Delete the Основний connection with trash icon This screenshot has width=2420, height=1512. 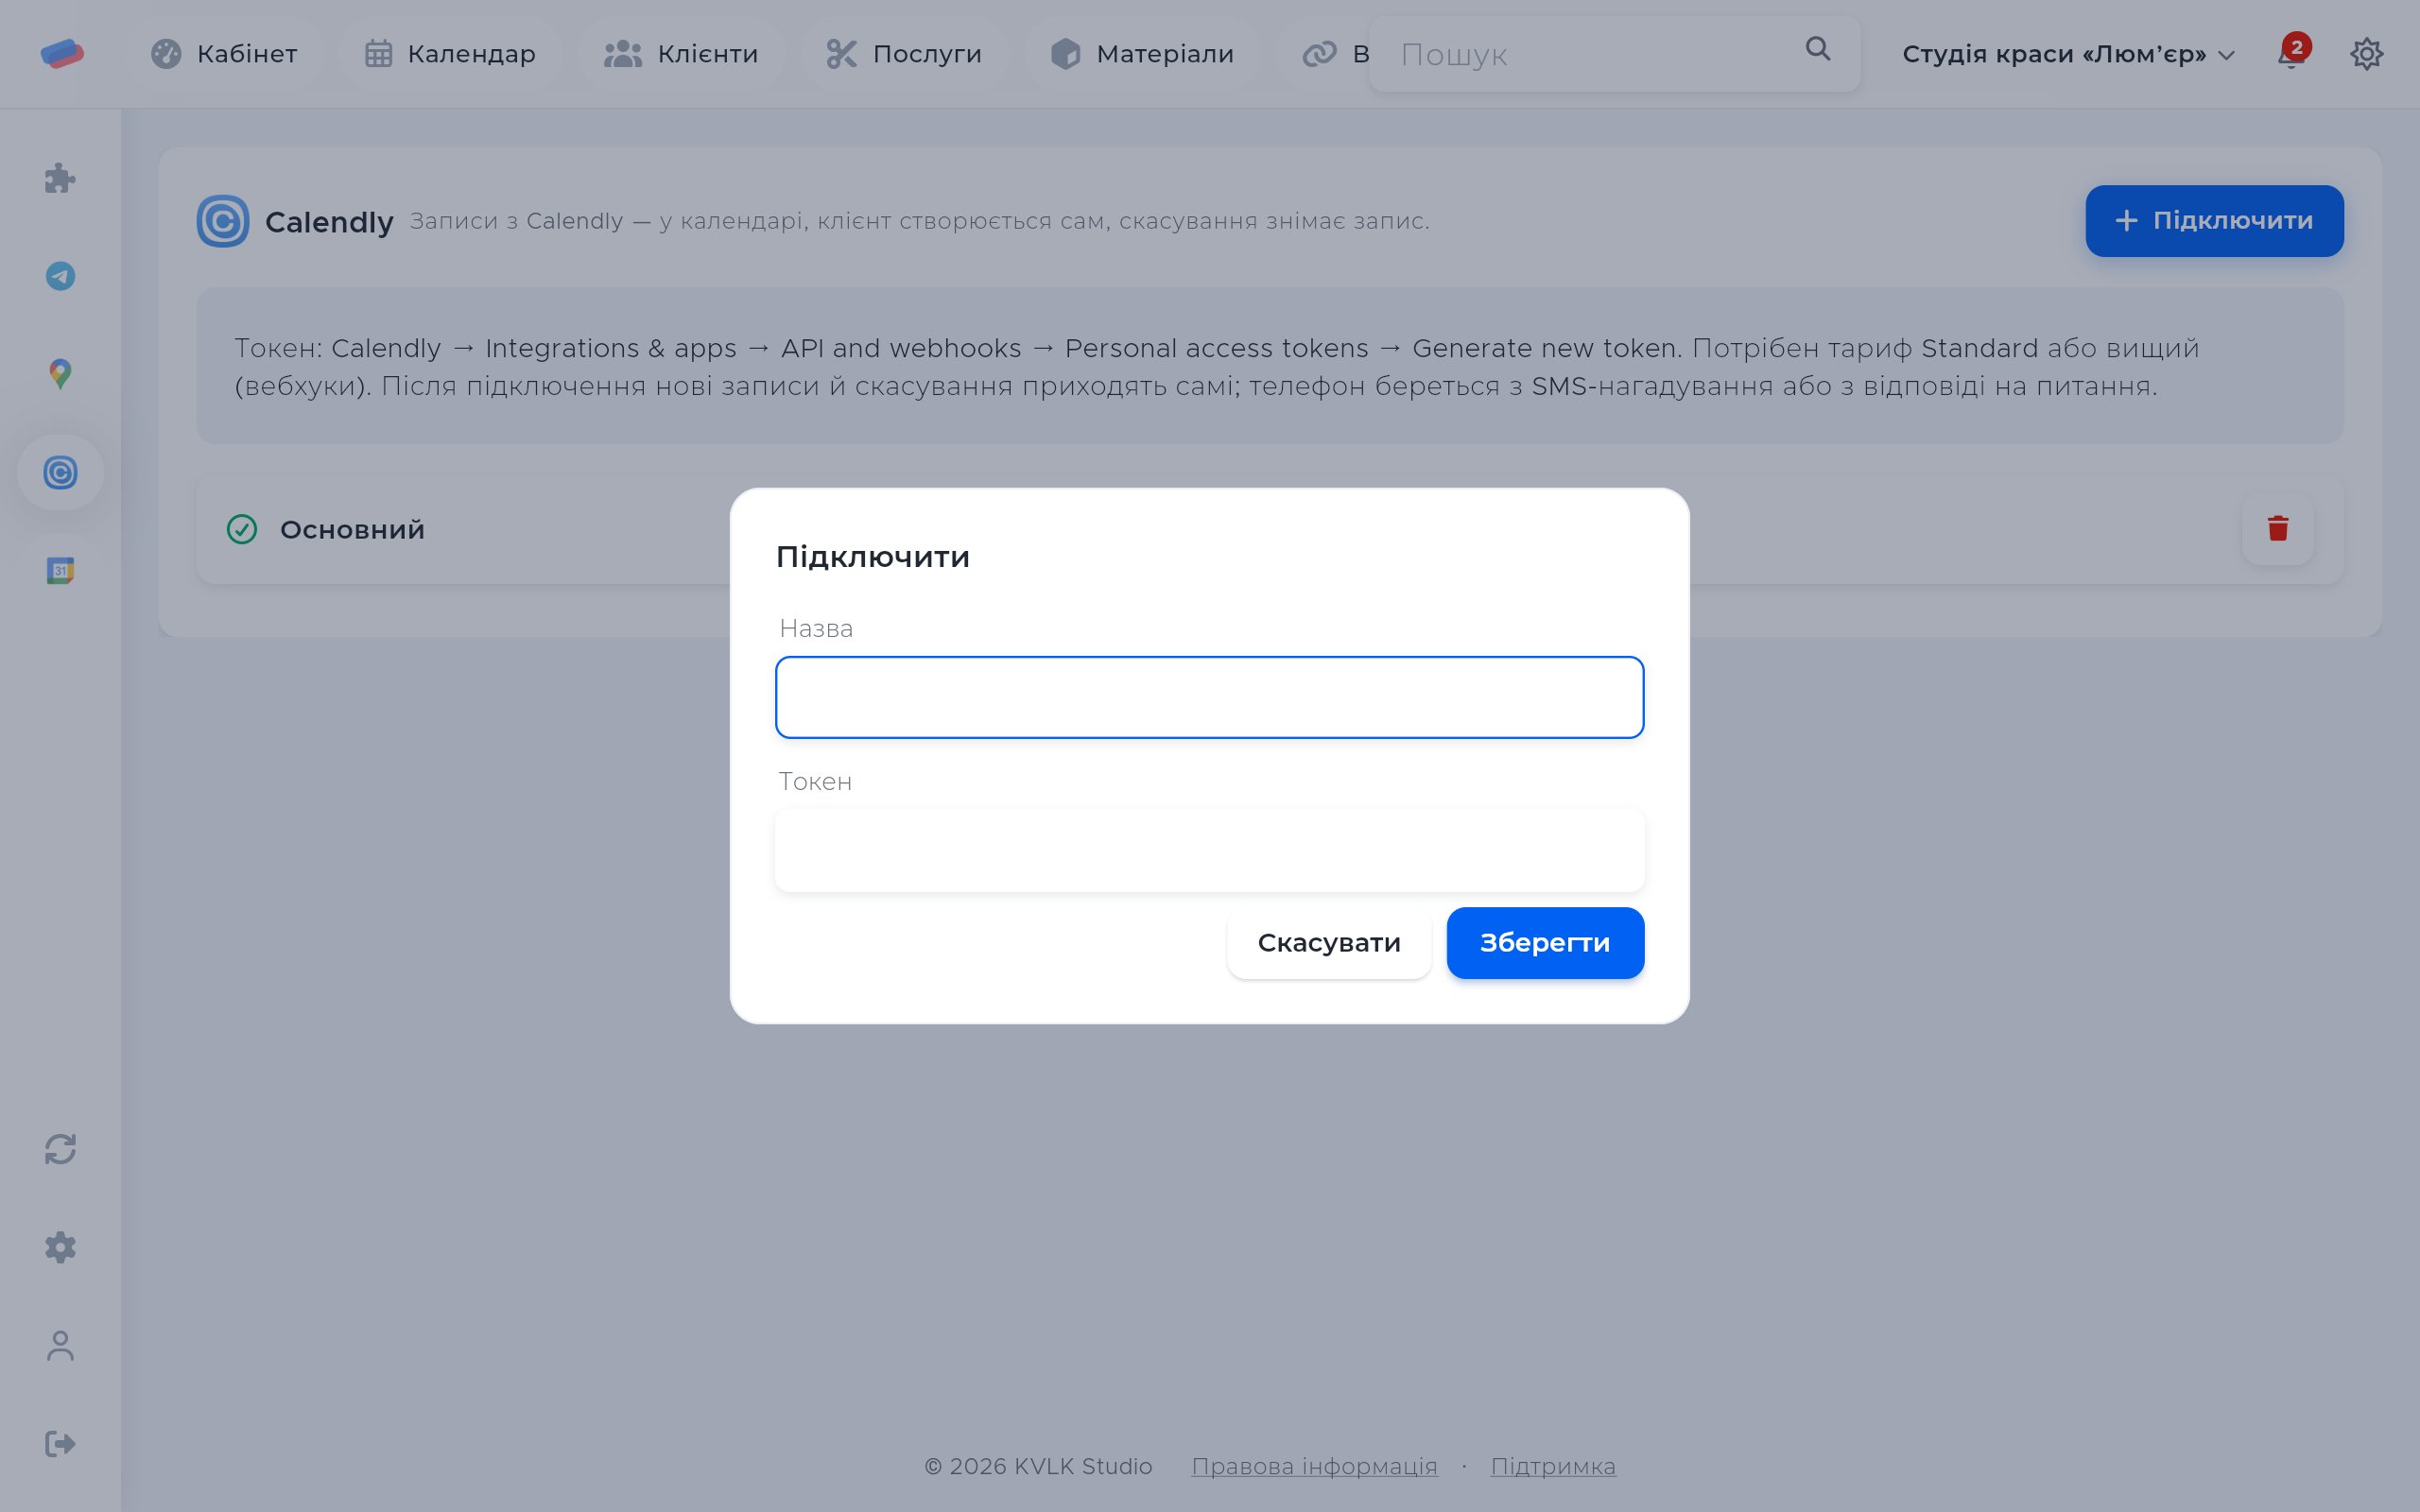coord(2278,528)
